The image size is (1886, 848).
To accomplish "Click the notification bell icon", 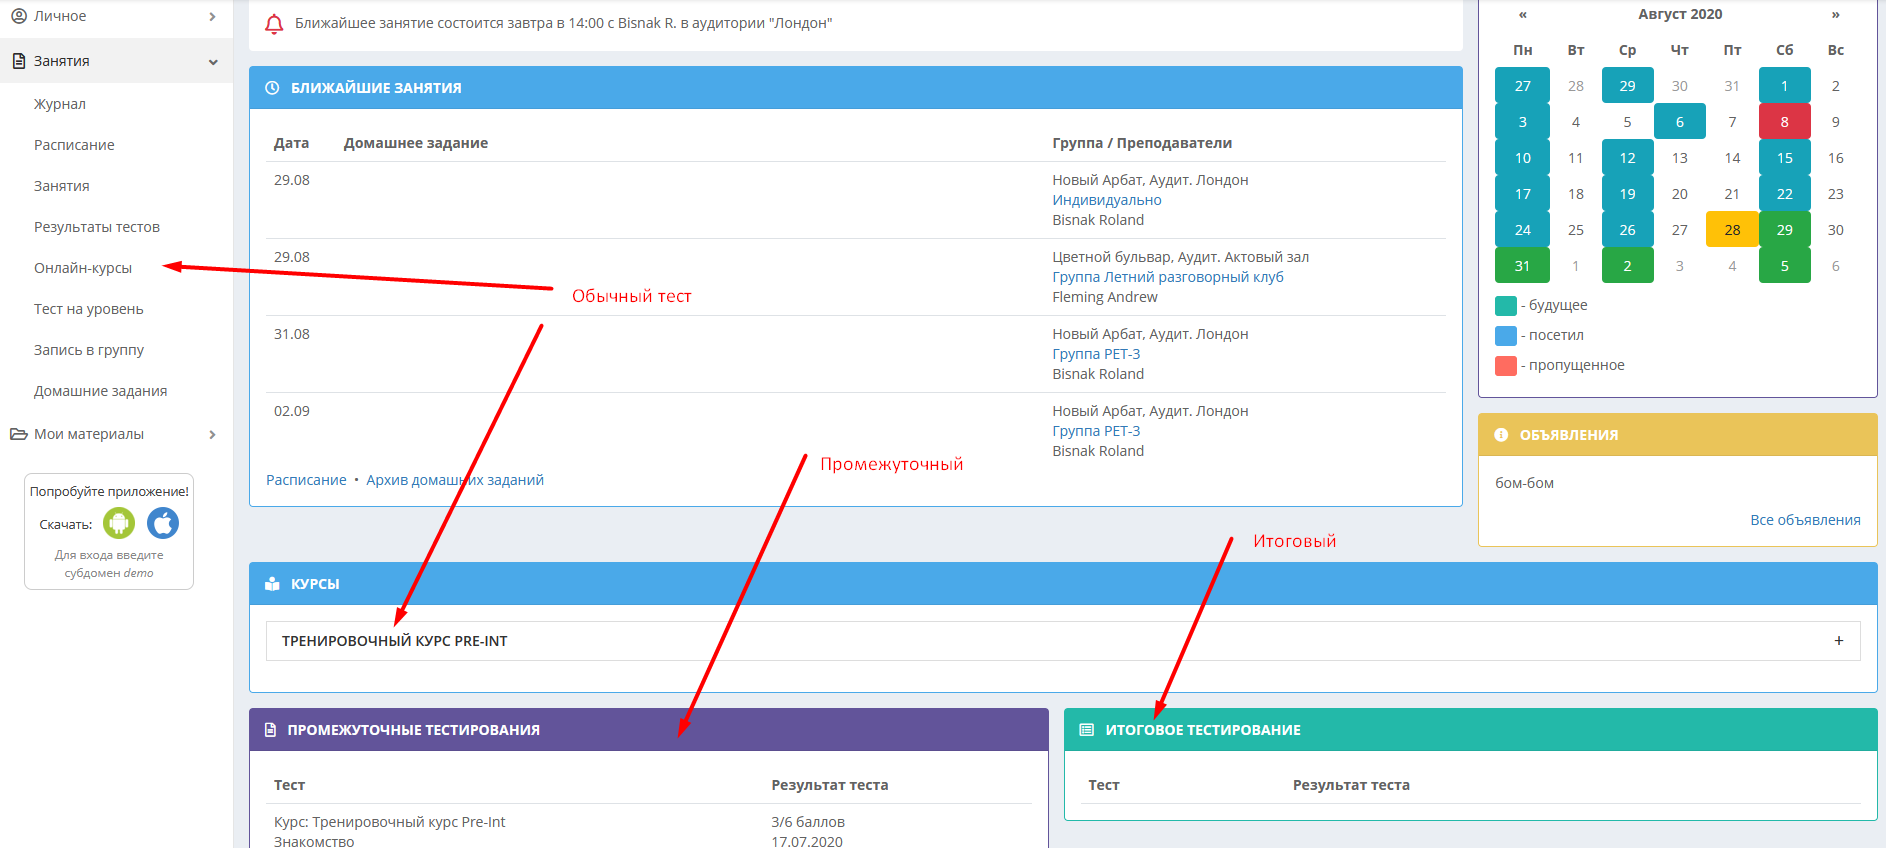I will [x=274, y=24].
